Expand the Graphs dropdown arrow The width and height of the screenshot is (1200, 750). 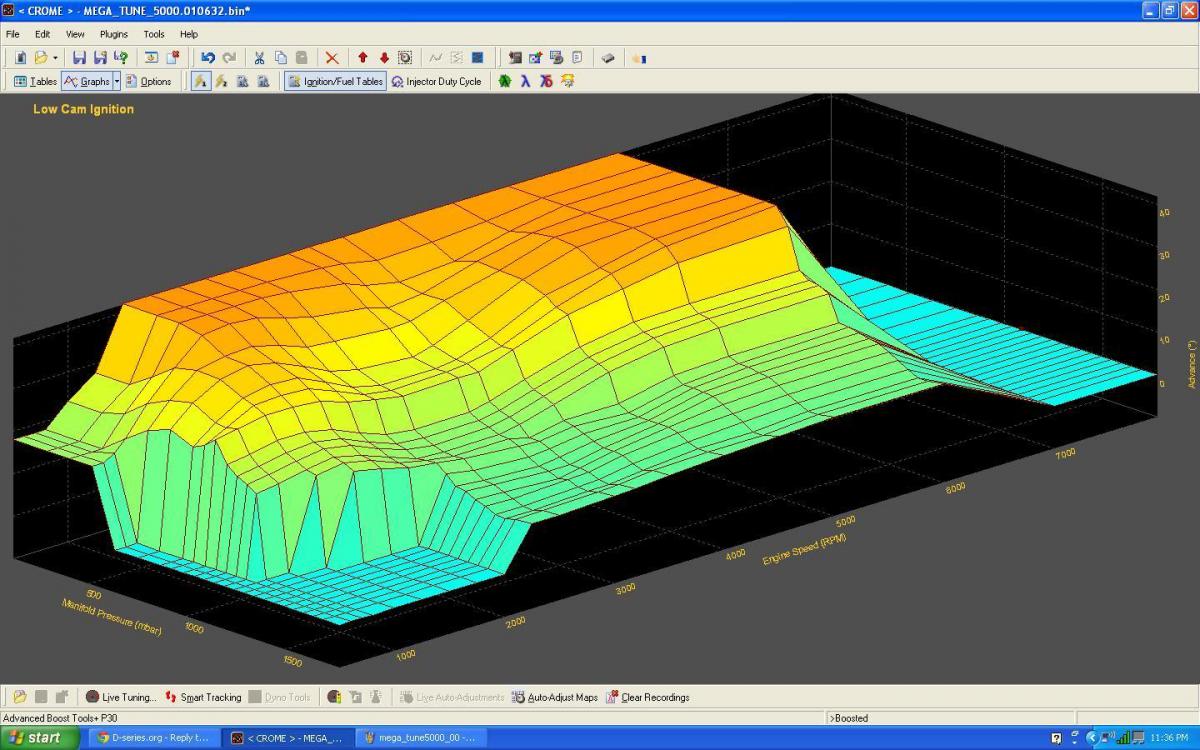tap(117, 81)
